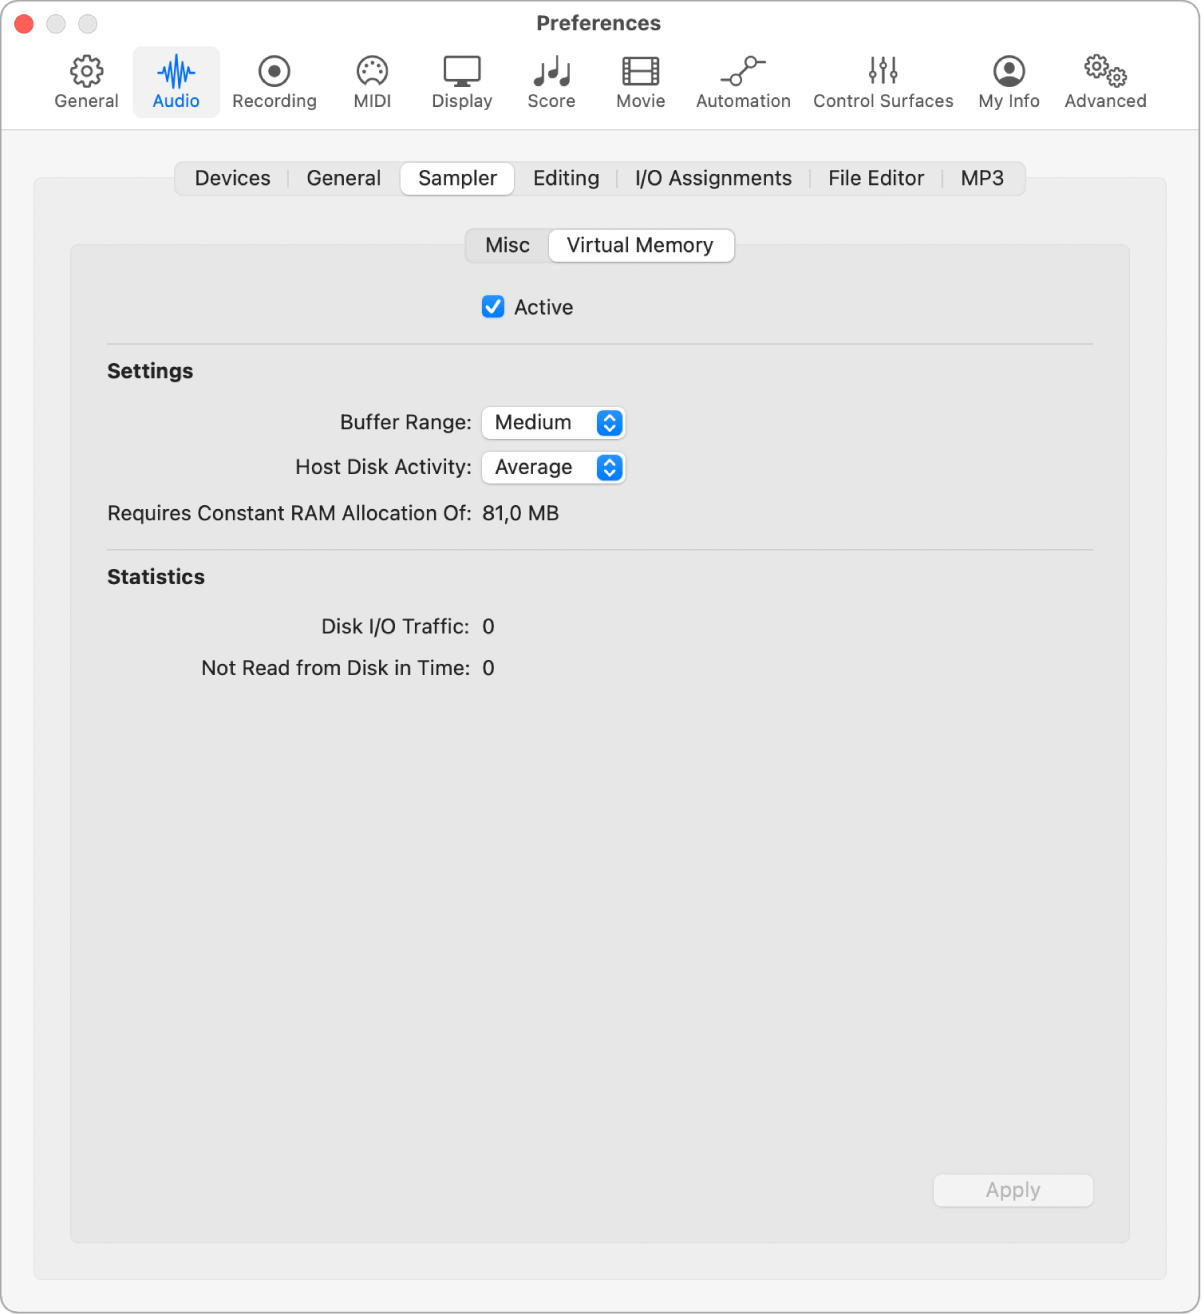Expand the Buffer Range dropdown
The height and width of the screenshot is (1314, 1202).
[553, 423]
